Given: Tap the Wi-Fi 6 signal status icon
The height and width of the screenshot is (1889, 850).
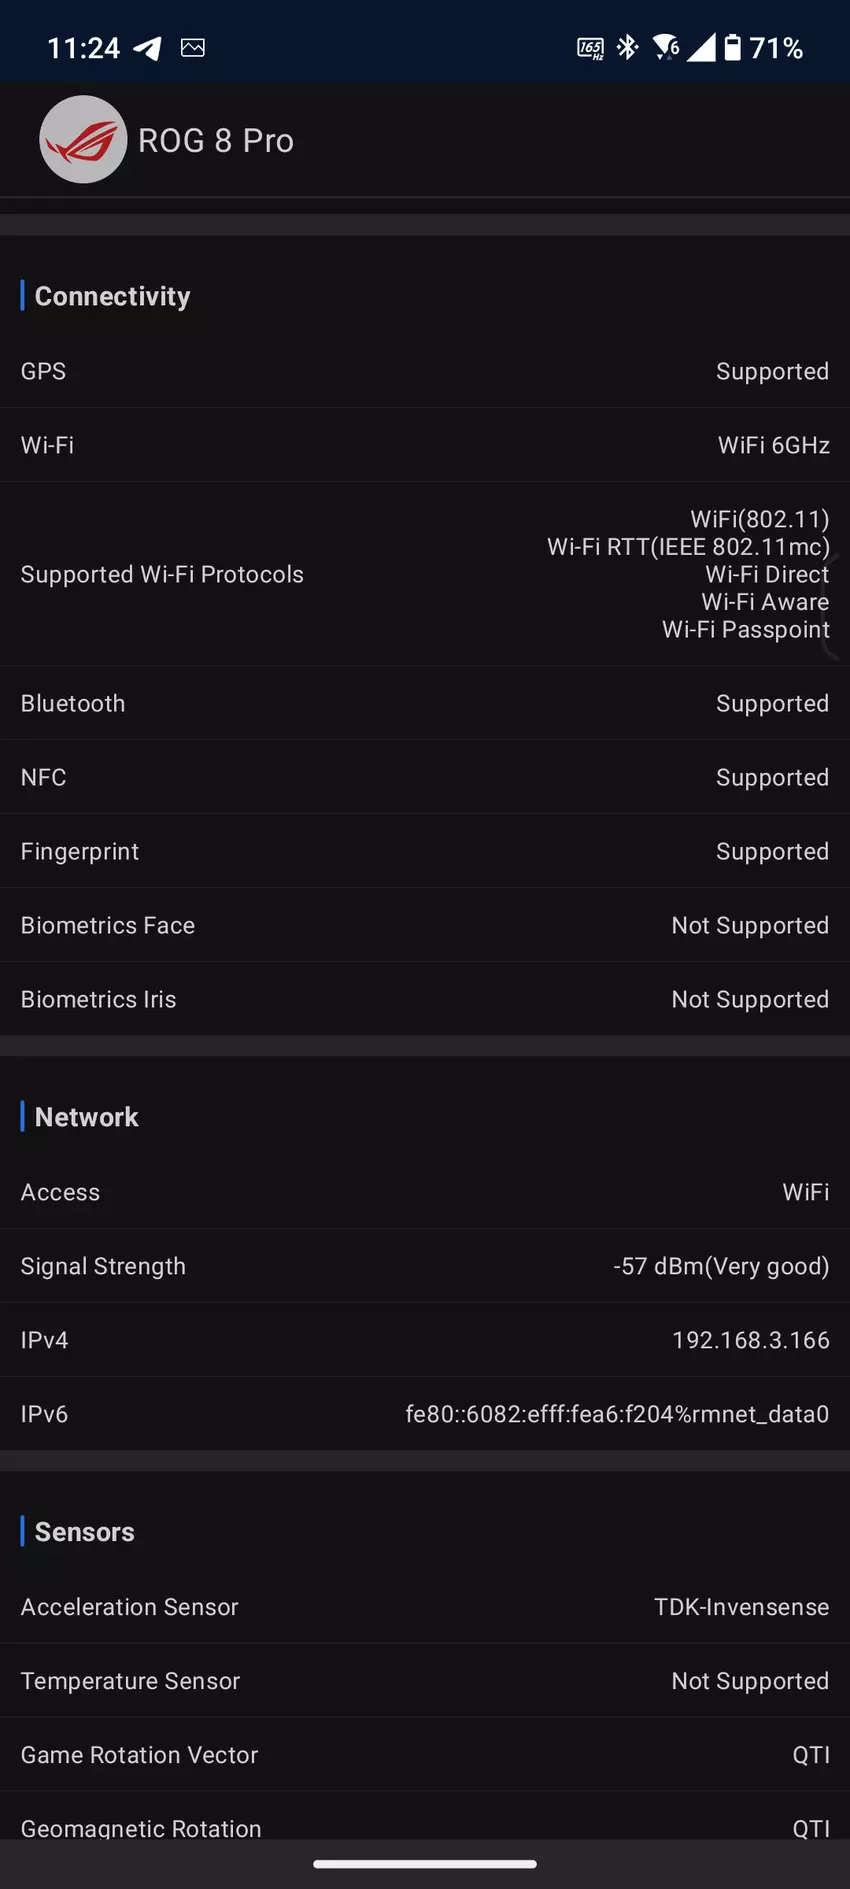Looking at the screenshot, I should pyautogui.click(x=665, y=48).
